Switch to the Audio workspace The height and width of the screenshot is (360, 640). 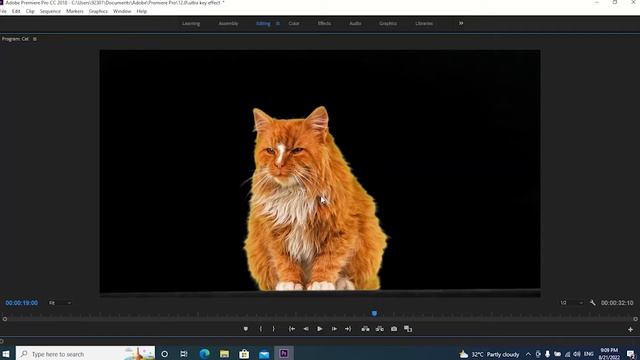tap(355, 24)
